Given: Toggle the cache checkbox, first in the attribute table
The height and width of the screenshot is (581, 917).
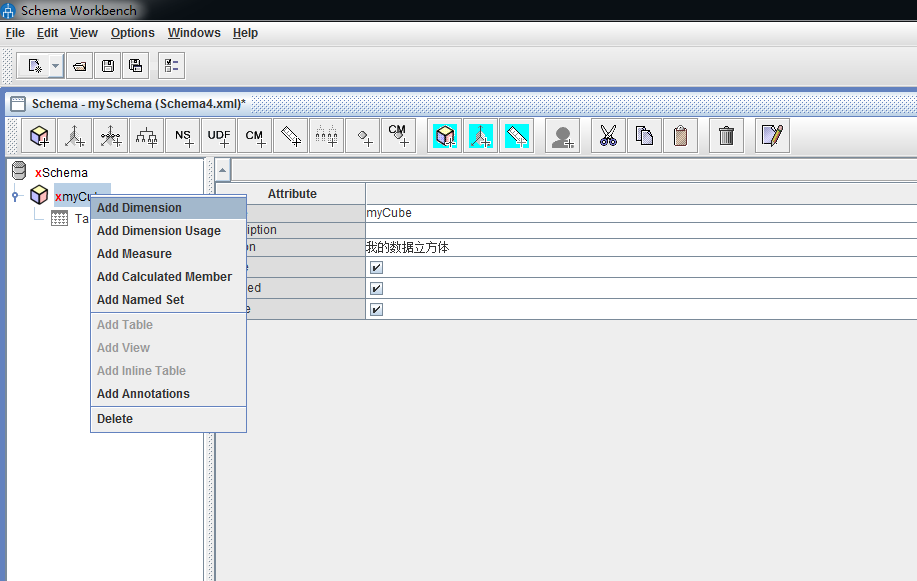Looking at the screenshot, I should point(377,268).
